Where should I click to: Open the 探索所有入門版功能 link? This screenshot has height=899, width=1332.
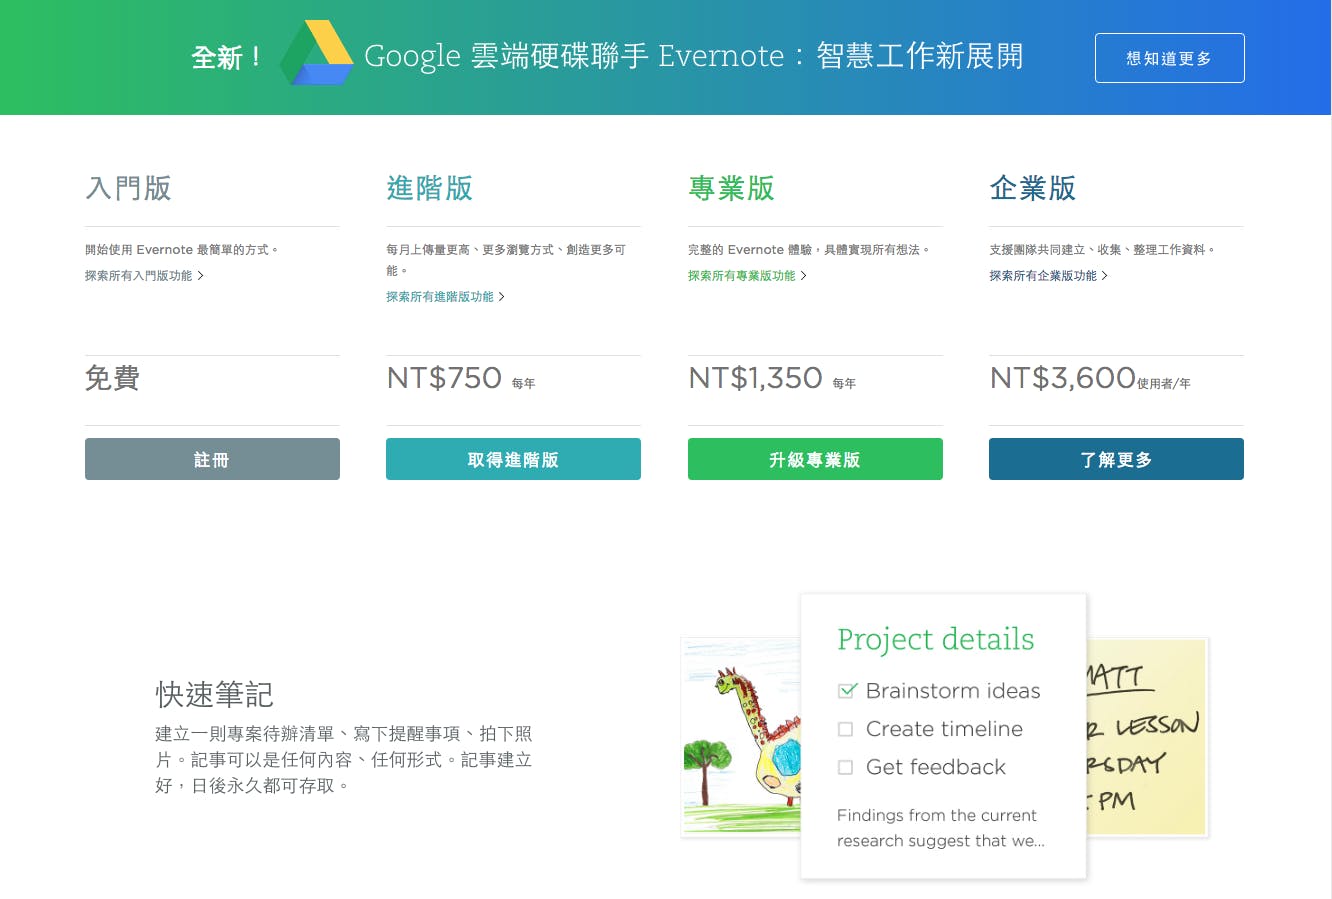pos(138,276)
